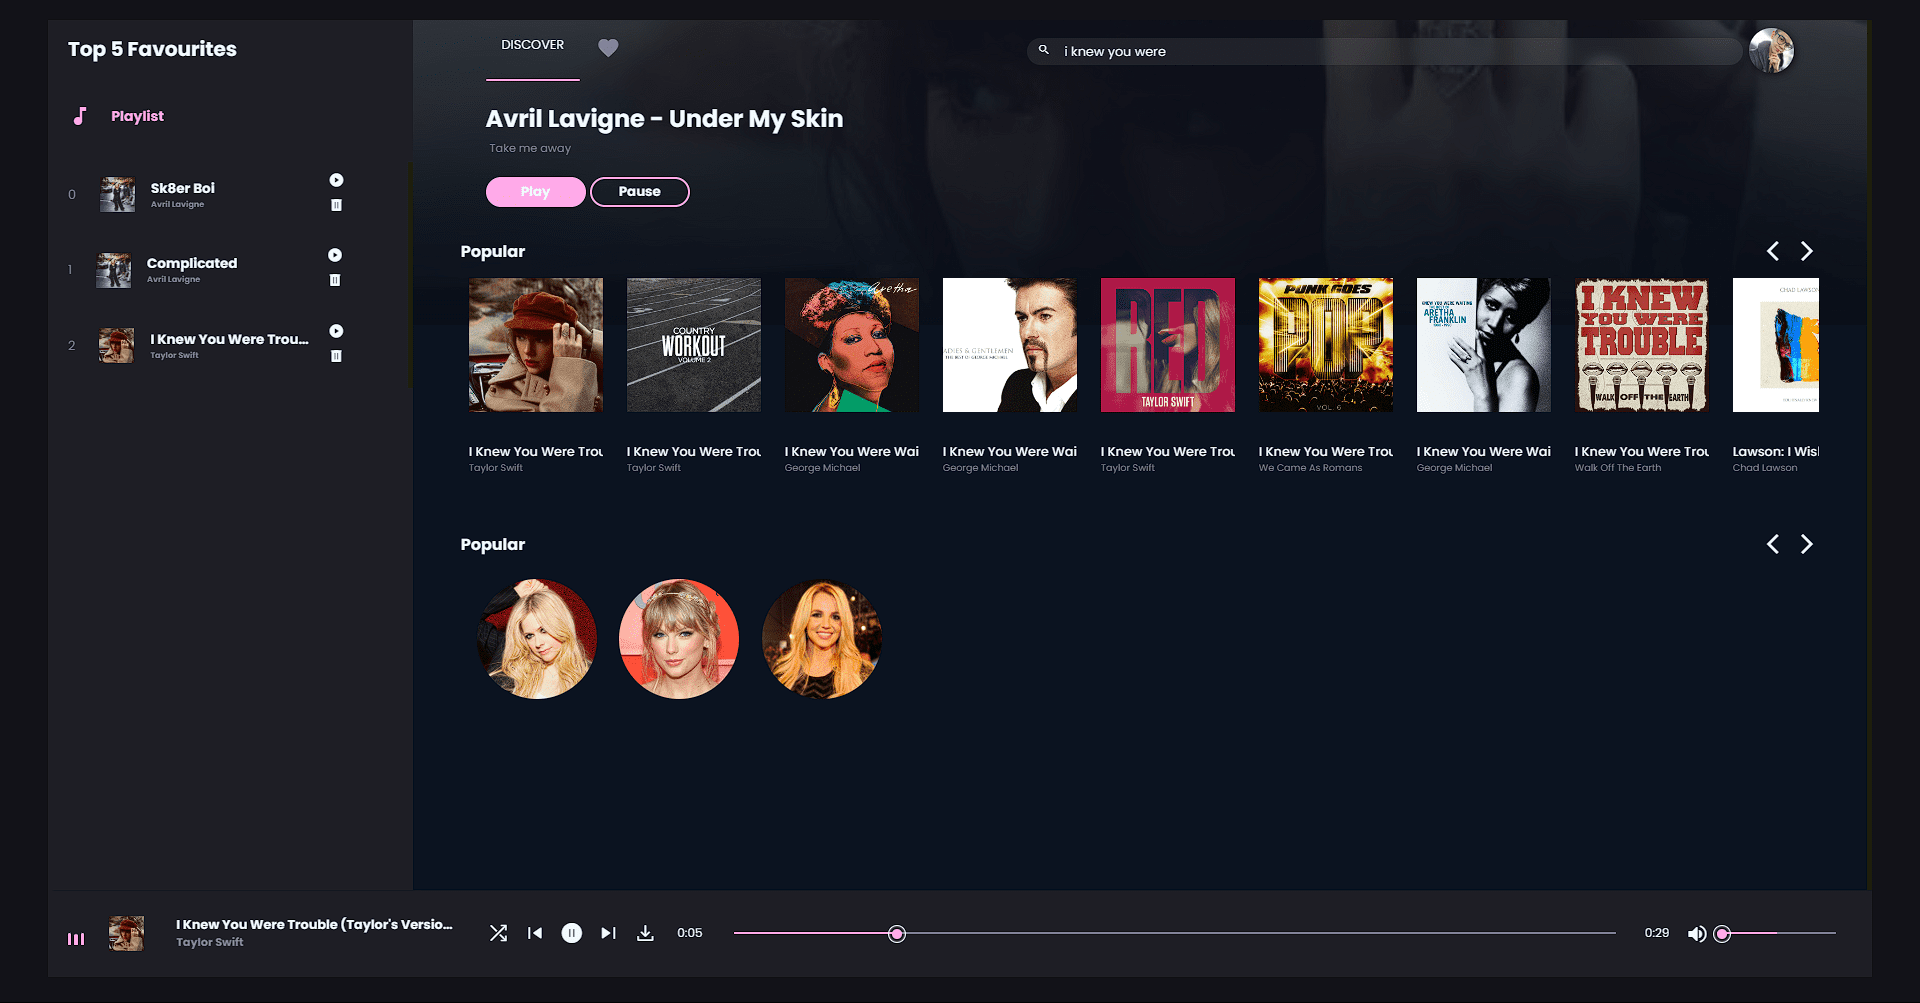Viewport: 1920px width, 1003px height.
Task: Delete I Knew You Were Trouble playlist entry
Action: coord(336,356)
